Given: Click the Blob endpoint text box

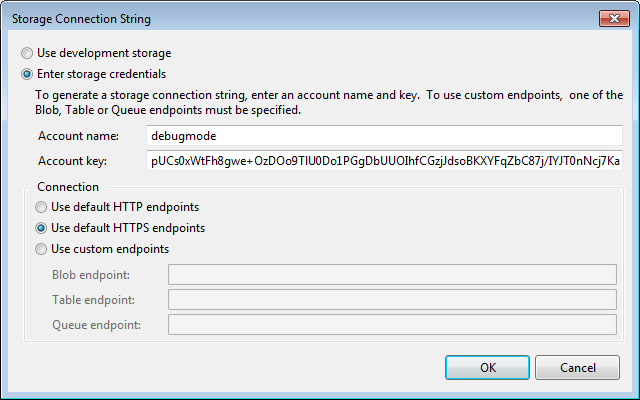Looking at the screenshot, I should pos(392,275).
